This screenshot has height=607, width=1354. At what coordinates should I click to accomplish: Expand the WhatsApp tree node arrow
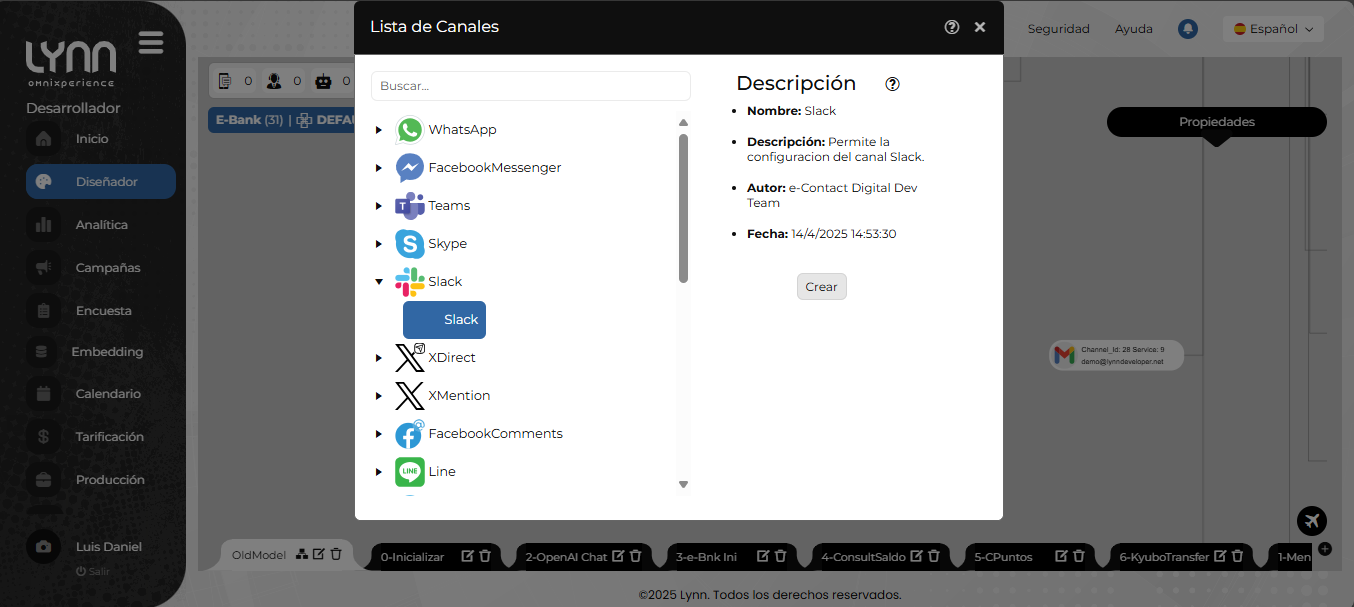tap(379, 130)
